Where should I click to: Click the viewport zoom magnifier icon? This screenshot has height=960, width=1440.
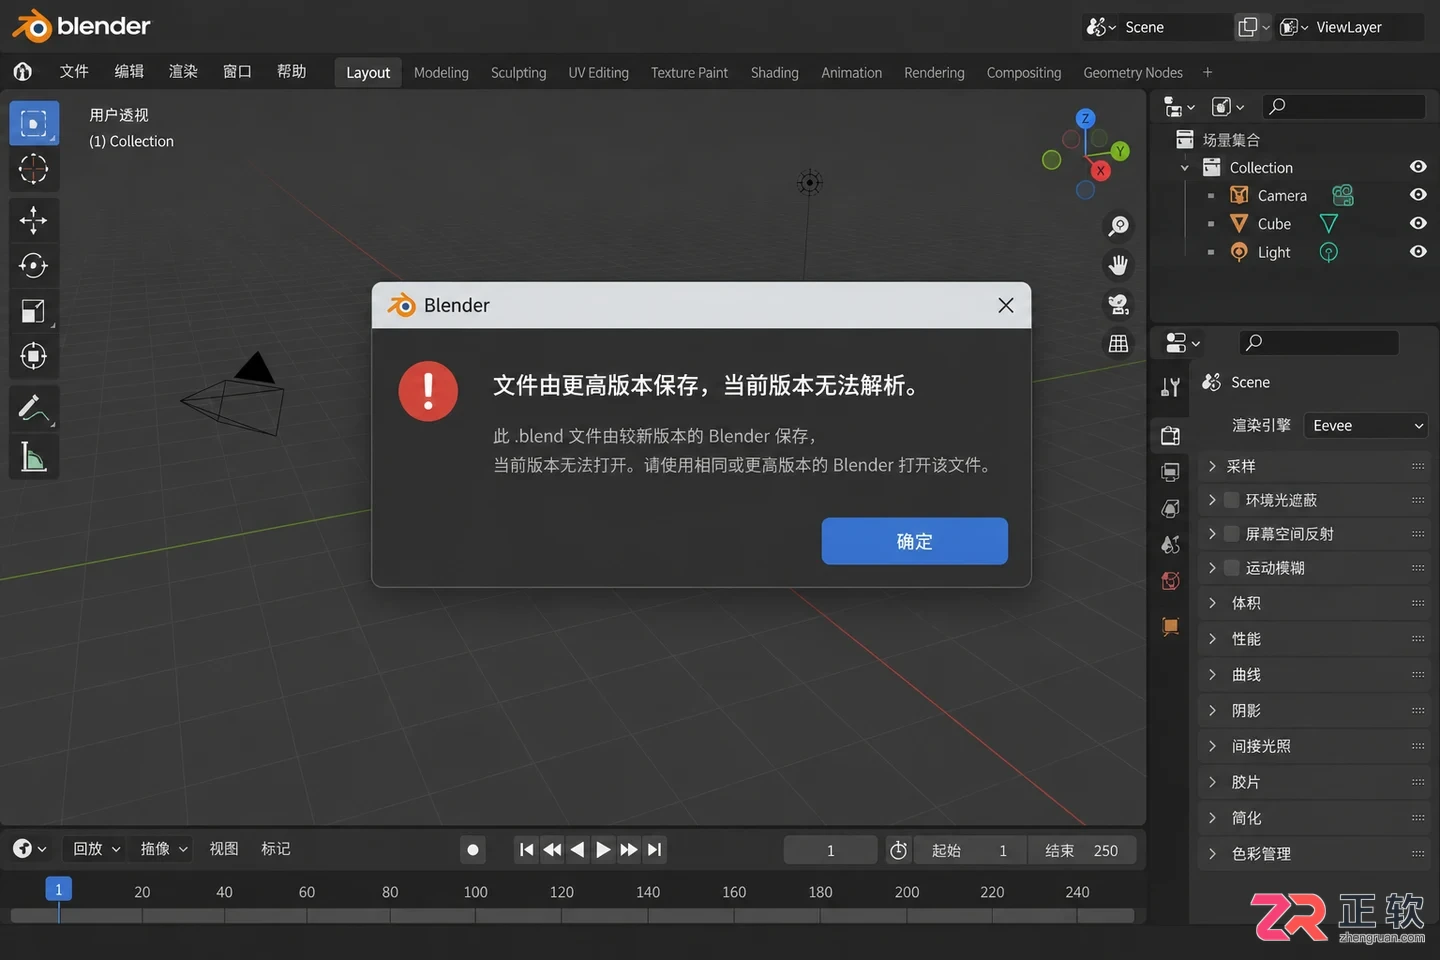[x=1118, y=226]
